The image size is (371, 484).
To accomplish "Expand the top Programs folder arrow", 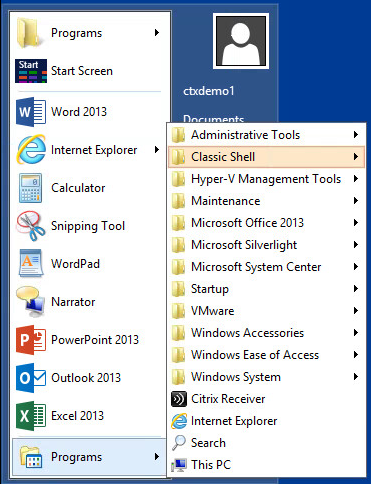I will coord(157,33).
